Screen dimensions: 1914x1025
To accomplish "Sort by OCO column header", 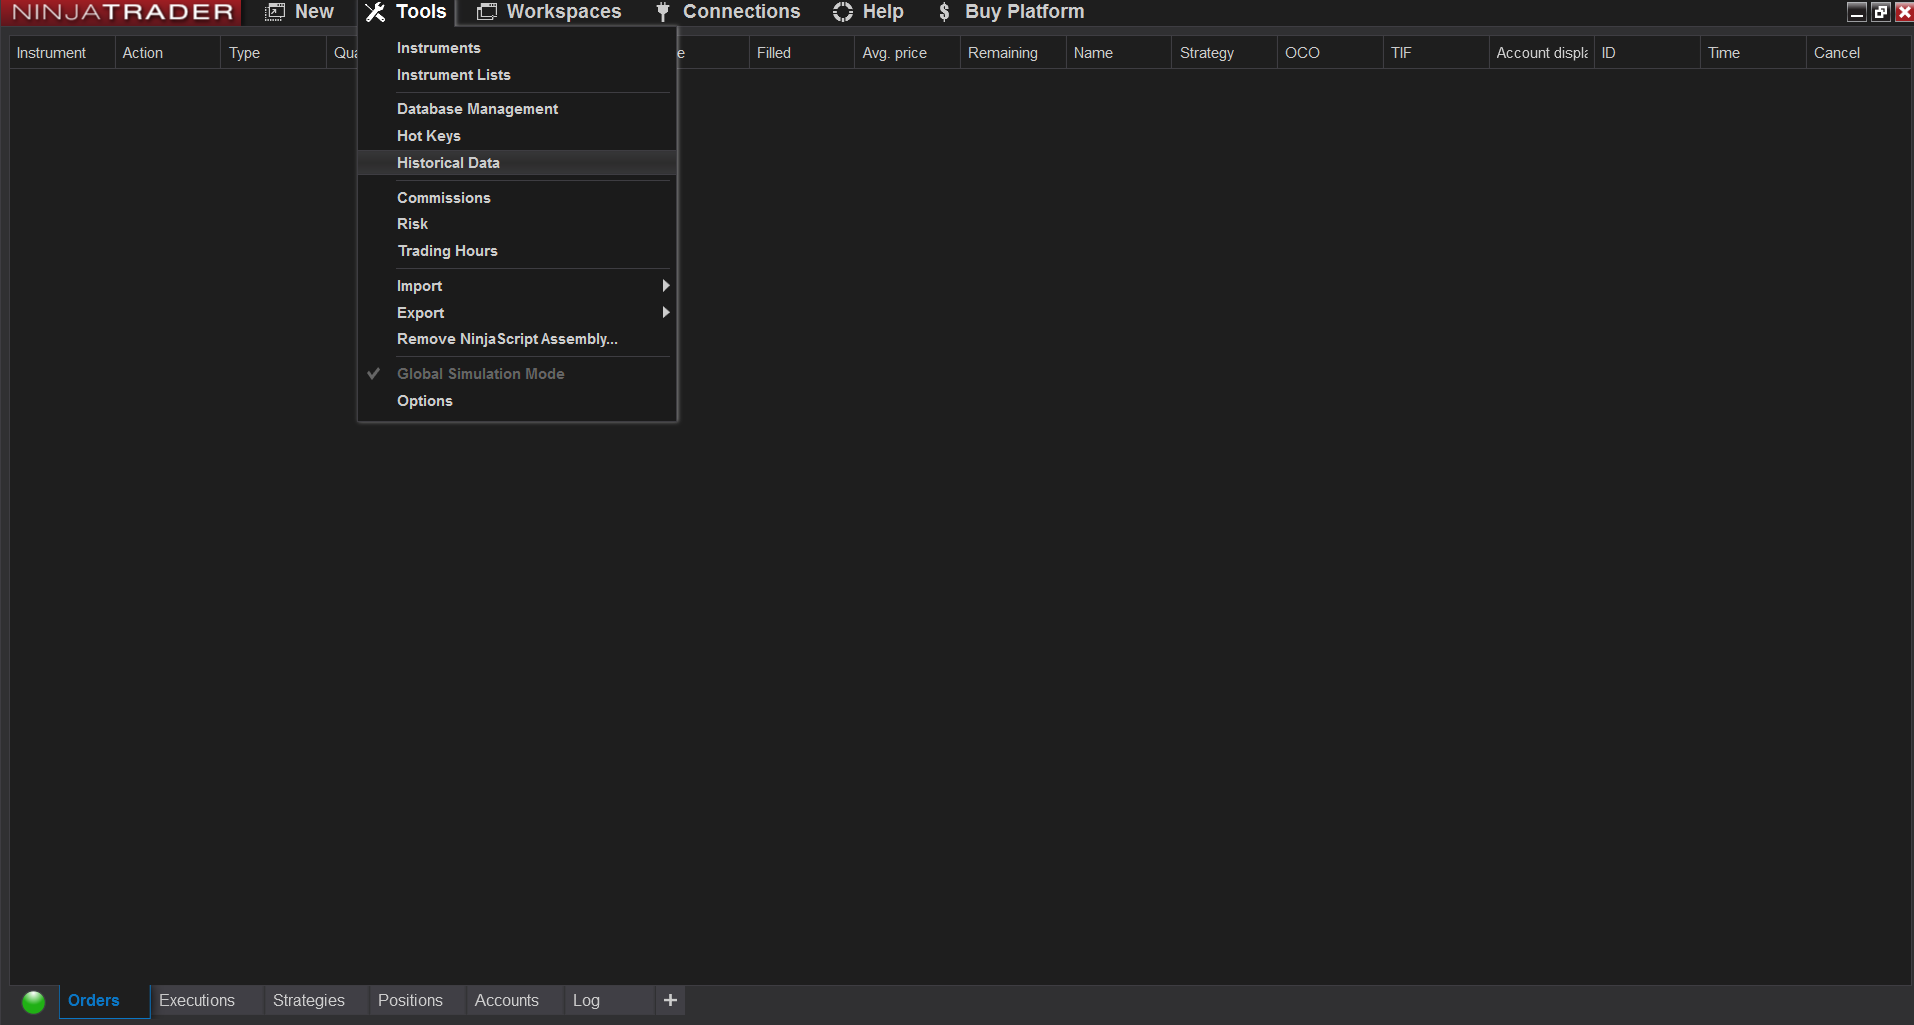I will click(1331, 53).
